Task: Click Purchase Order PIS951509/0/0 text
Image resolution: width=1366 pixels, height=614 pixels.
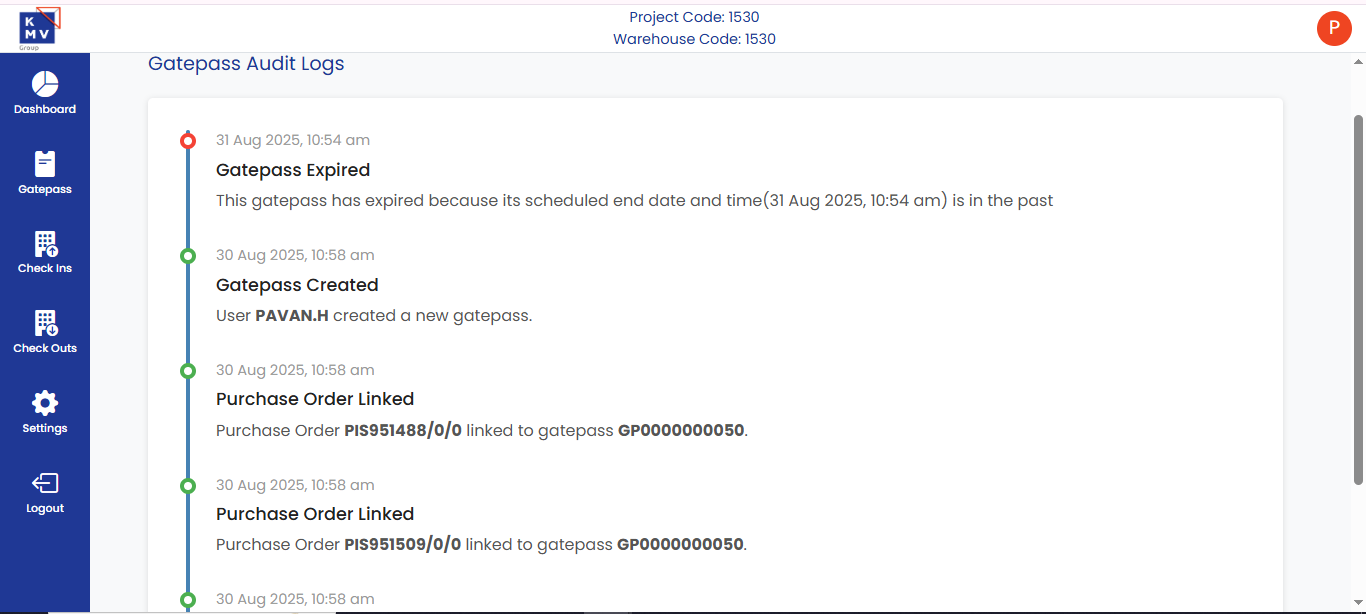Action: click(403, 545)
